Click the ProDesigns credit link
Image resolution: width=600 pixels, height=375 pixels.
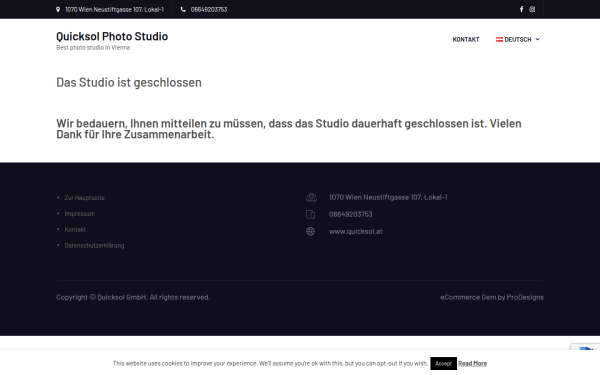point(525,297)
